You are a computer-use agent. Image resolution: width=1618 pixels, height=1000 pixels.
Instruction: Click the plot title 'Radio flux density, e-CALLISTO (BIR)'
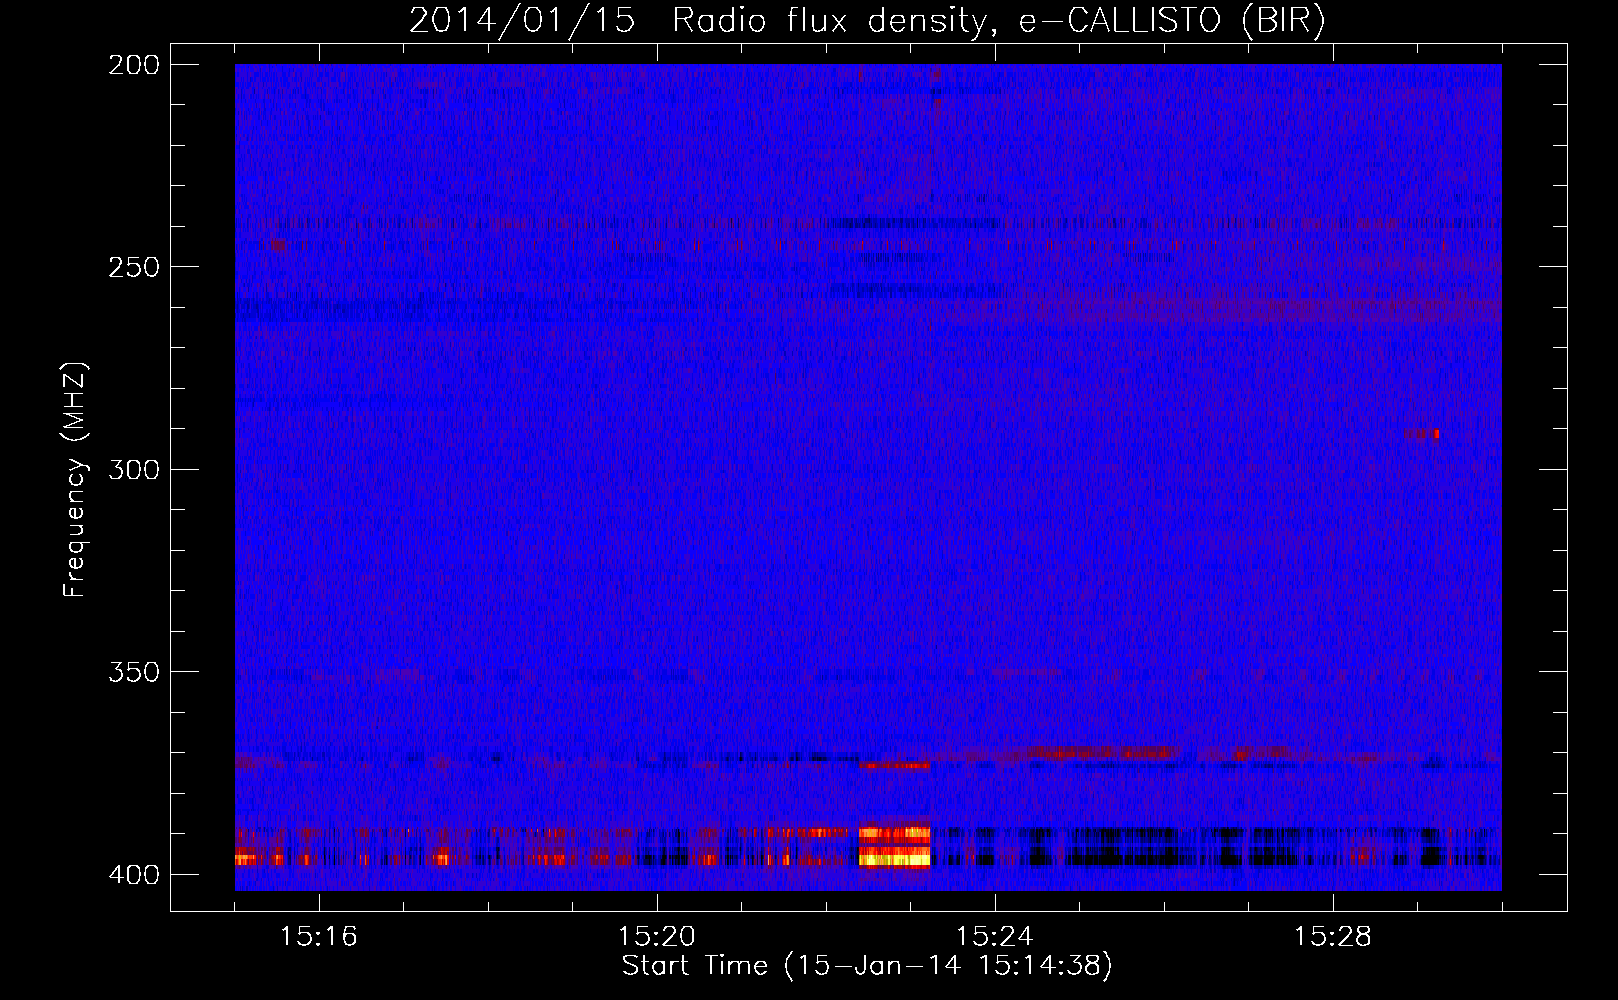998,21
